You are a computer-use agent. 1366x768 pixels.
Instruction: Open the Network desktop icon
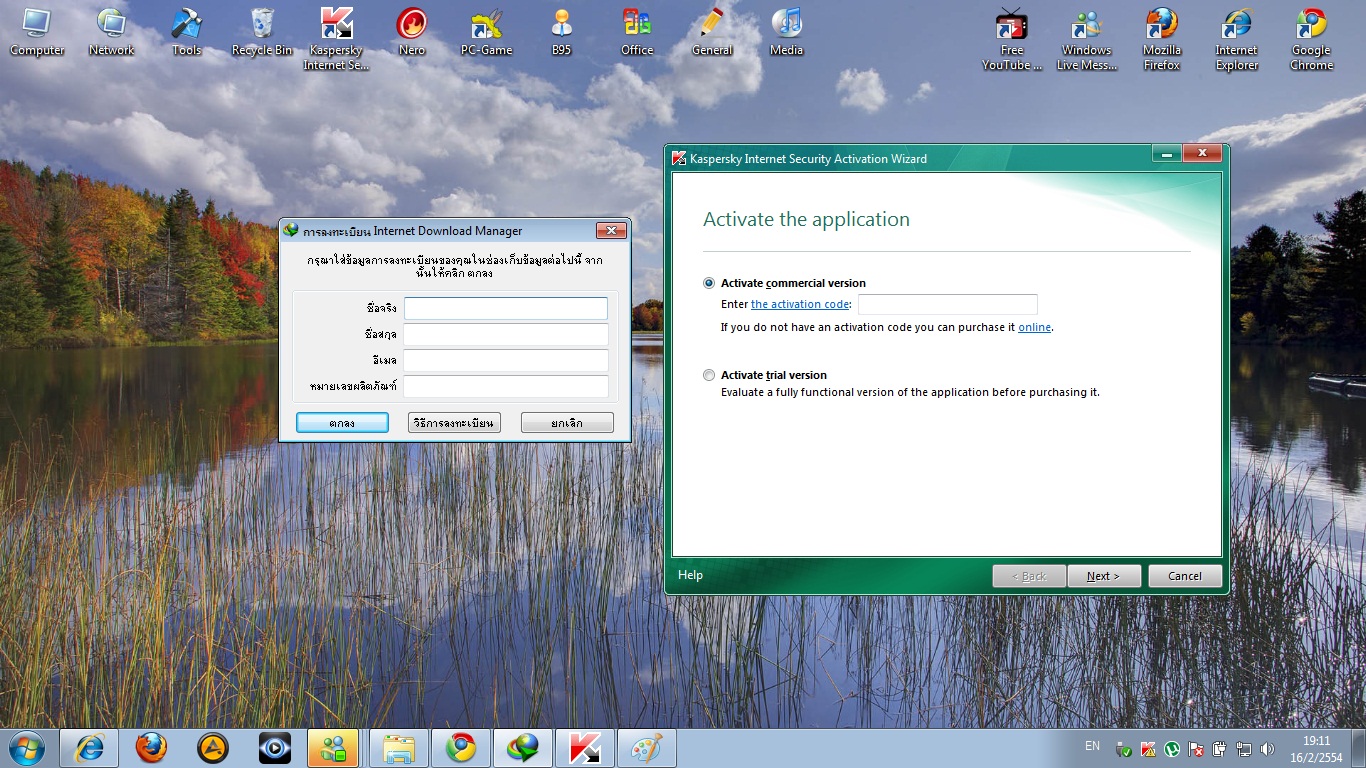111,32
